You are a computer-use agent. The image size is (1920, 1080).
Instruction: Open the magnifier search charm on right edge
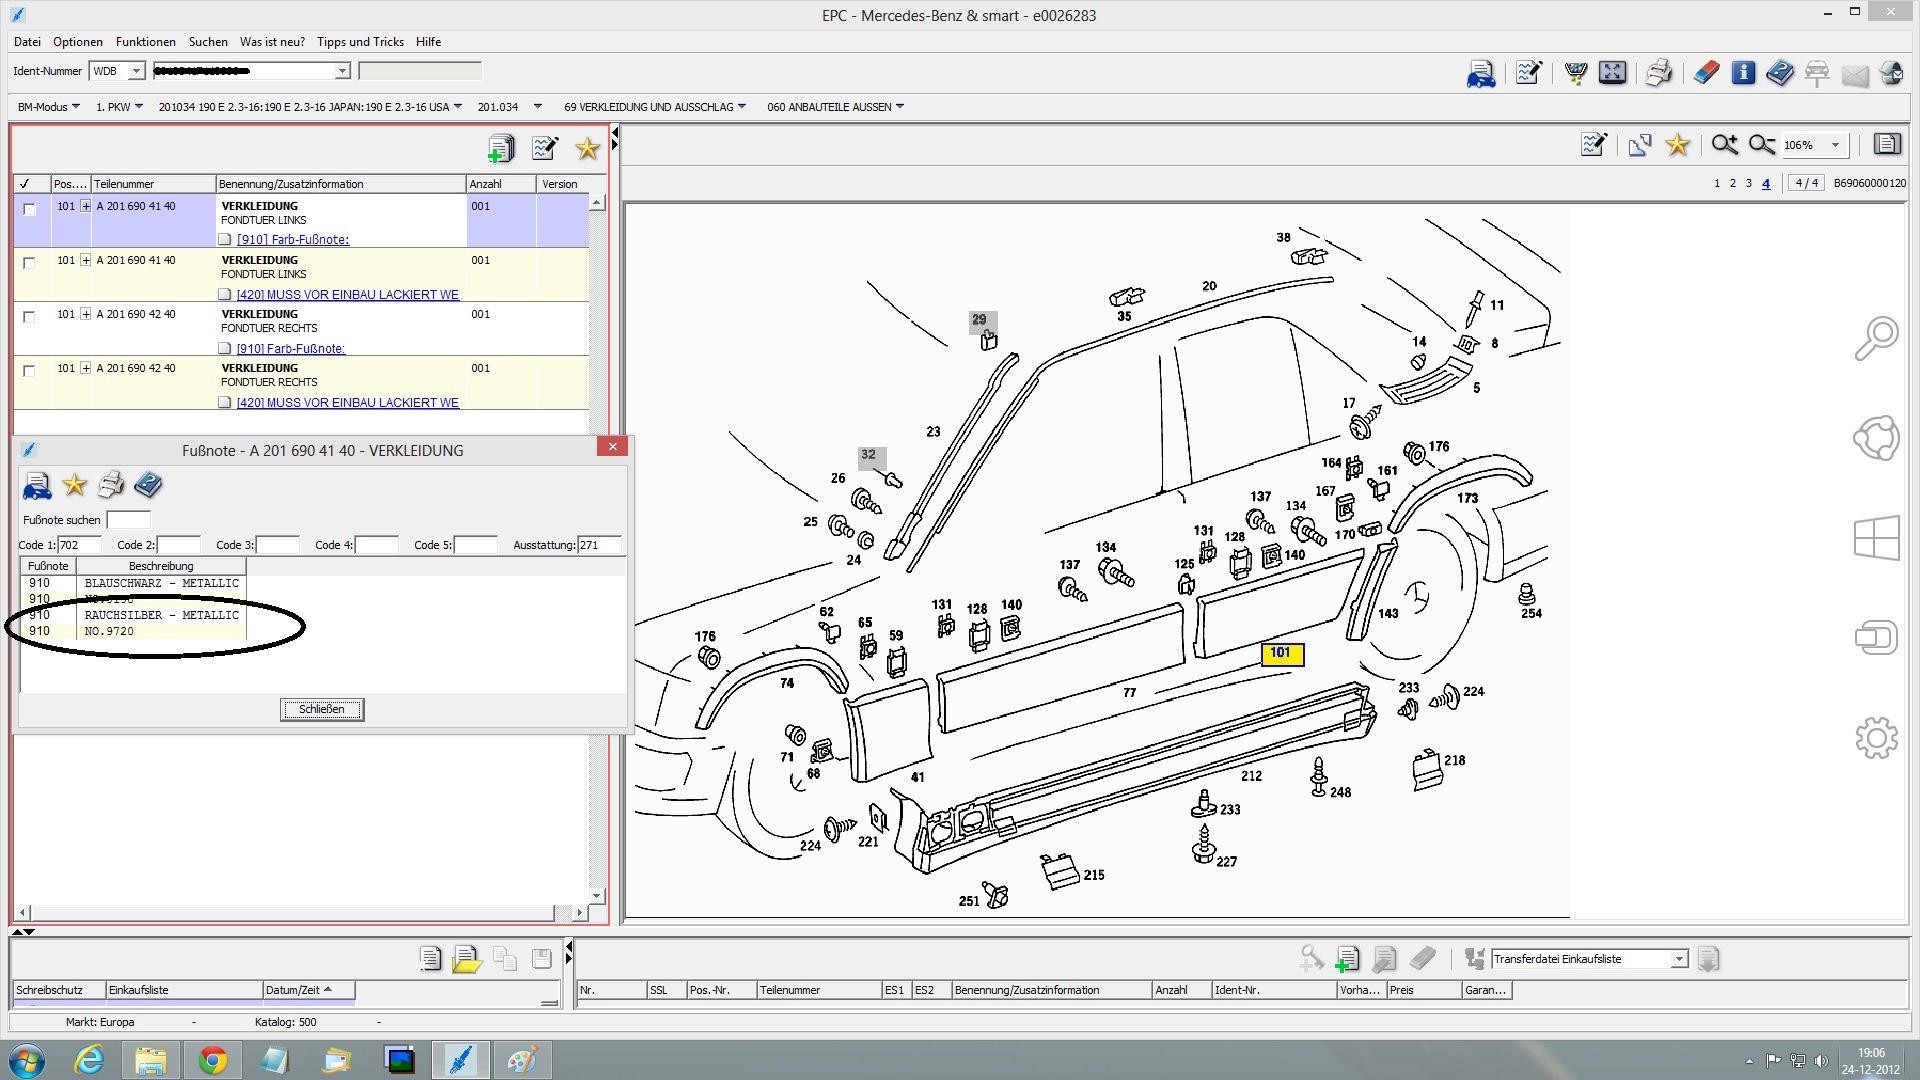(1876, 338)
